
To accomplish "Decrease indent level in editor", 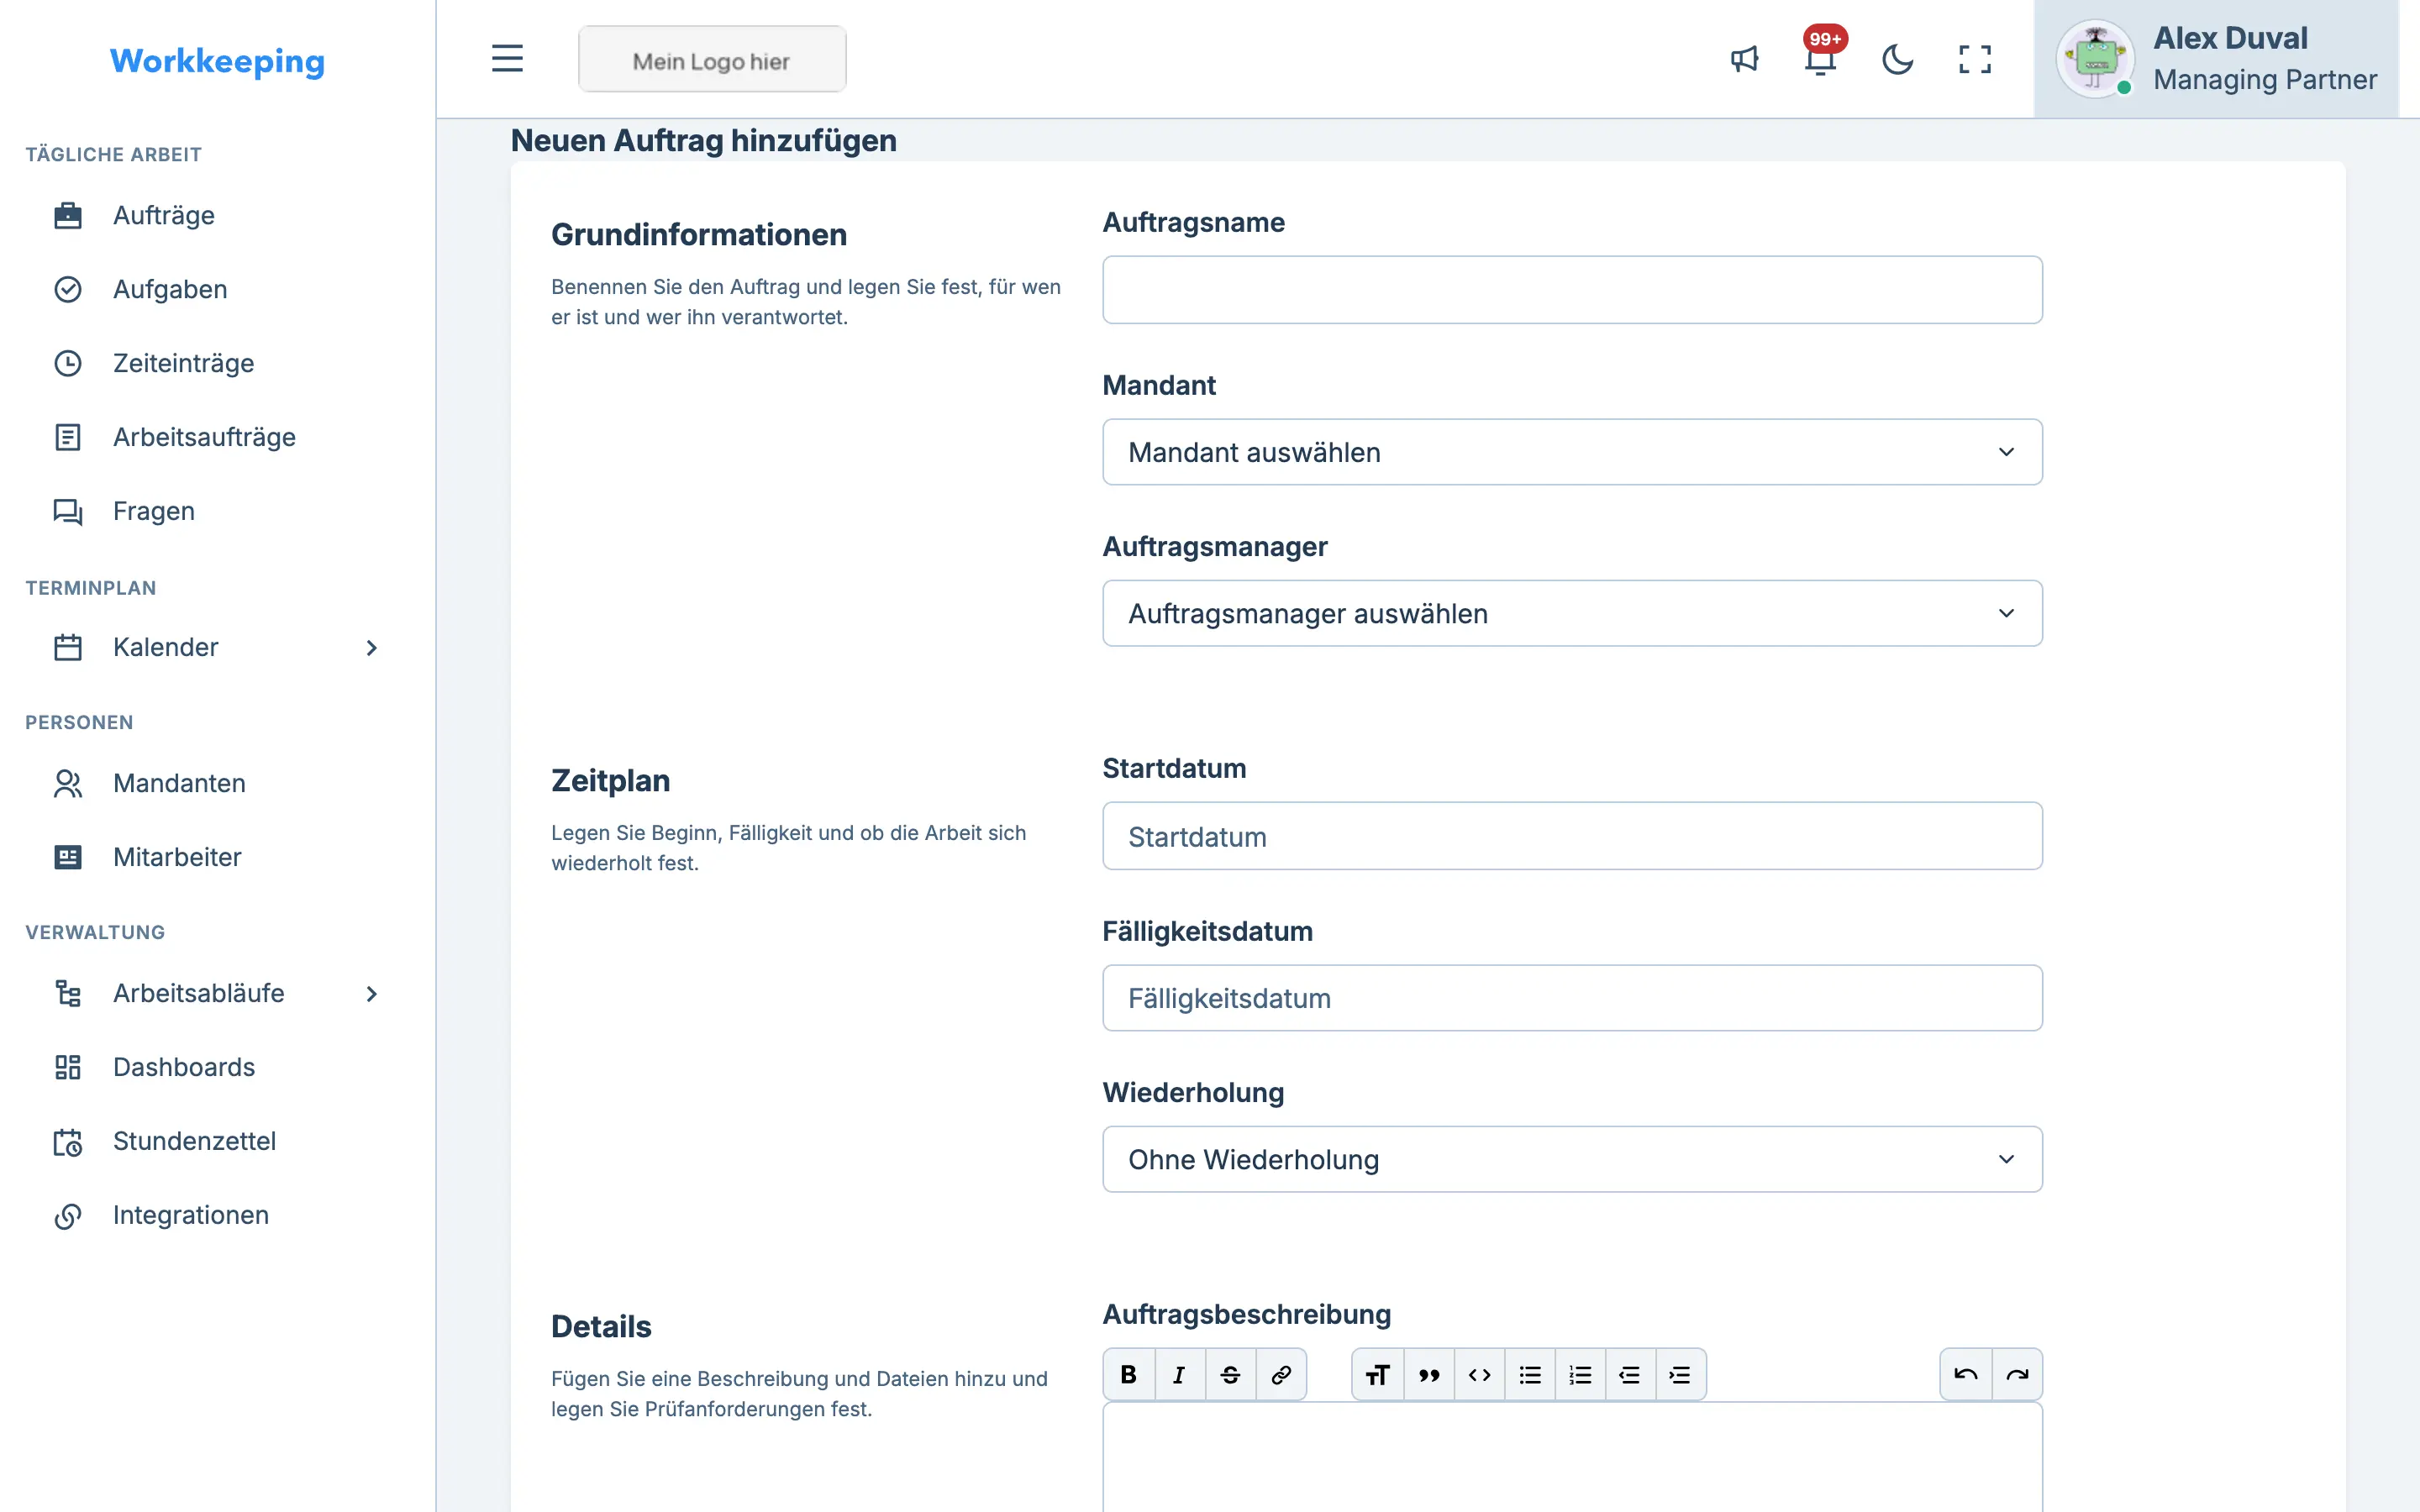I will tap(1630, 1374).
